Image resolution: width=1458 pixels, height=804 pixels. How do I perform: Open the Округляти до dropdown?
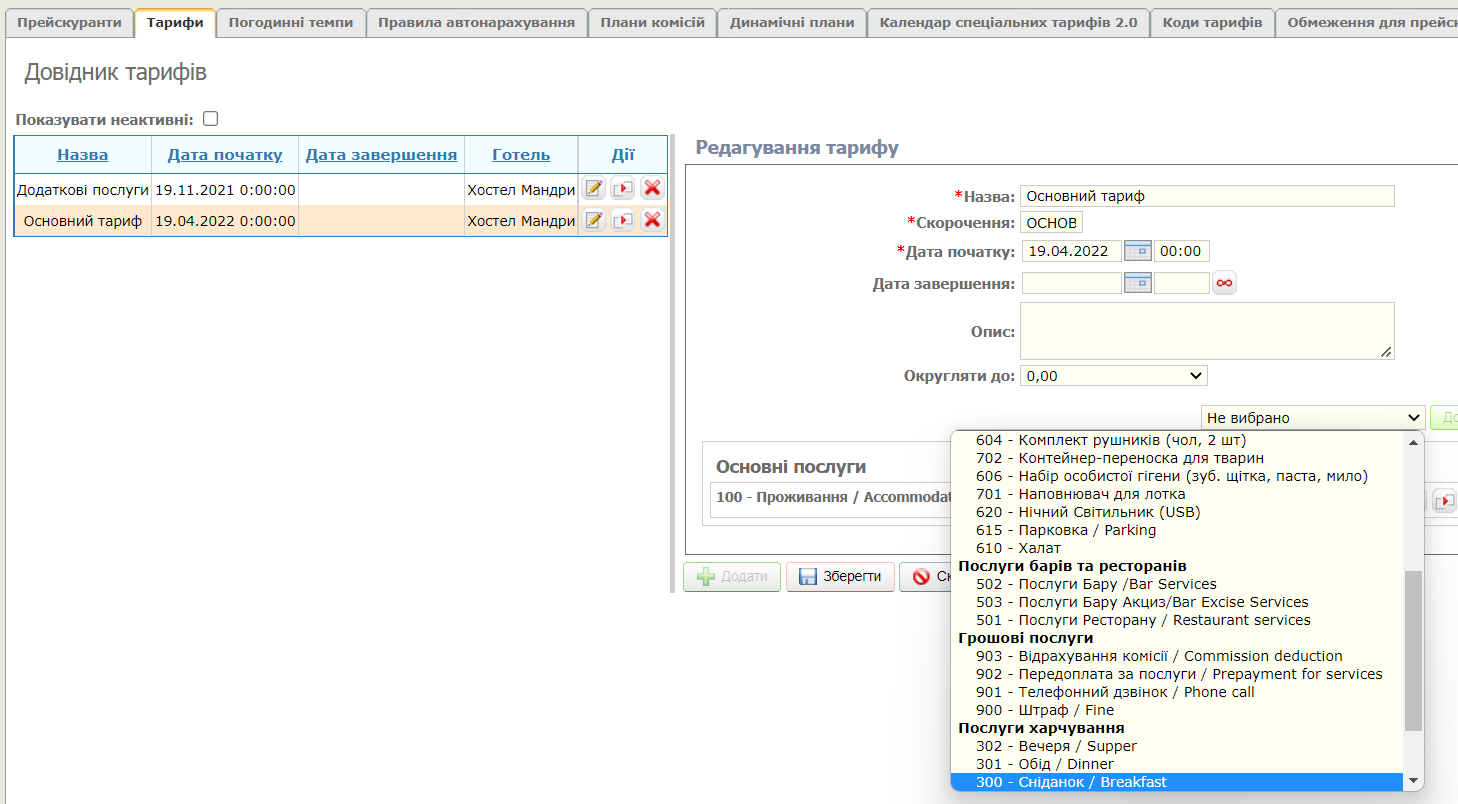[x=1113, y=376]
